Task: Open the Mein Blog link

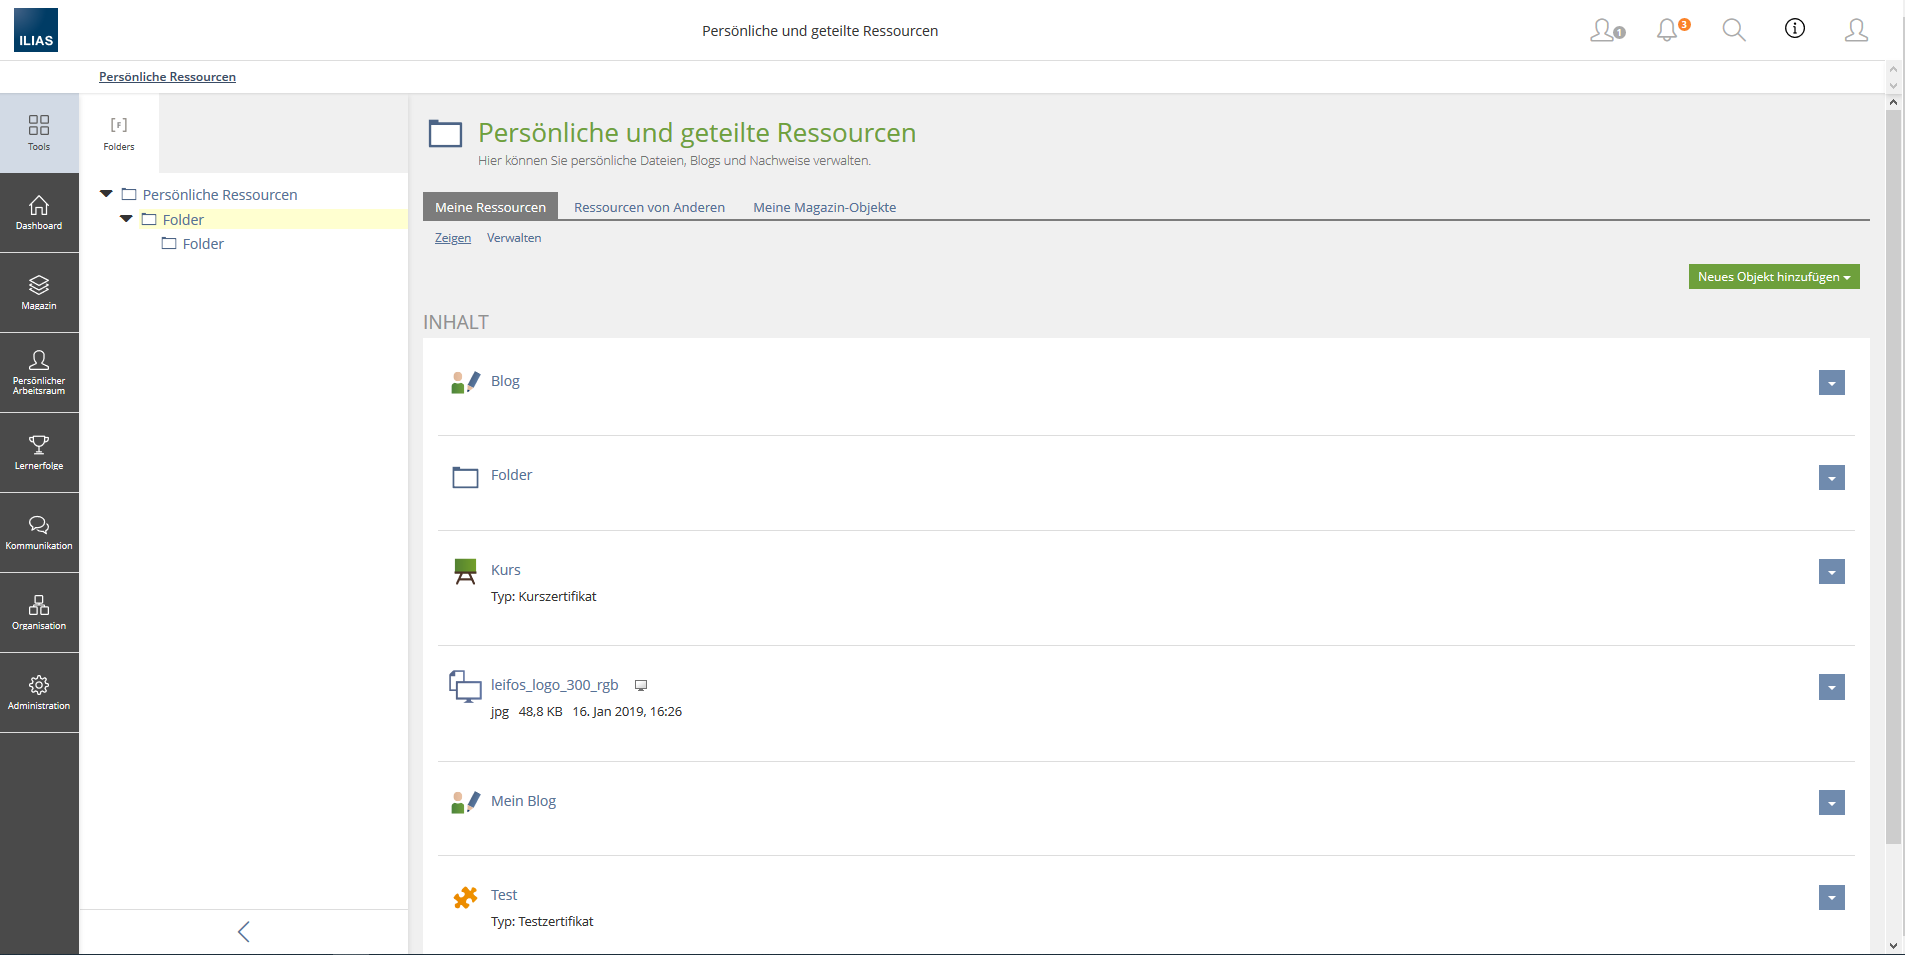Action: point(523,801)
